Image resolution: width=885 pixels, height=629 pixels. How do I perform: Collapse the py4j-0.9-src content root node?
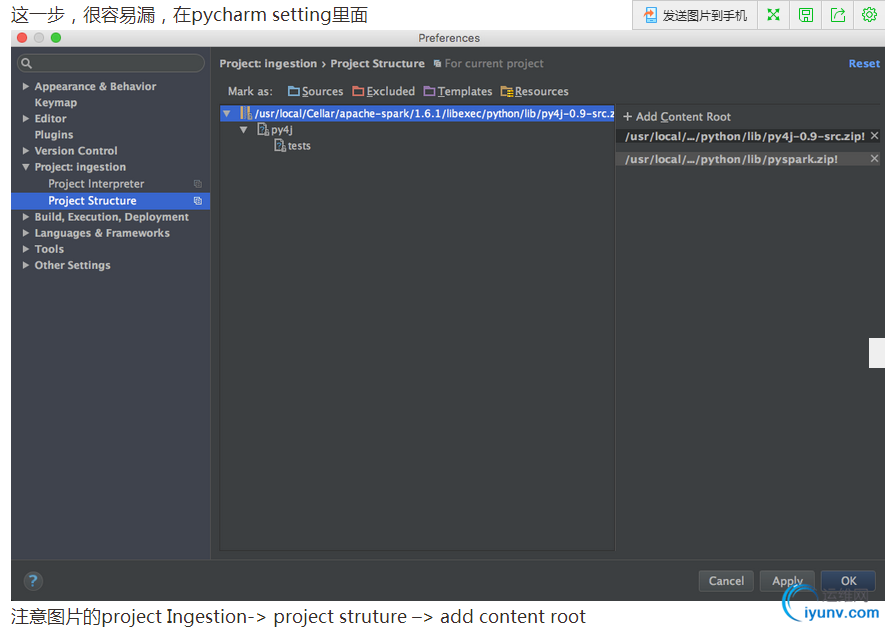pyautogui.click(x=226, y=113)
